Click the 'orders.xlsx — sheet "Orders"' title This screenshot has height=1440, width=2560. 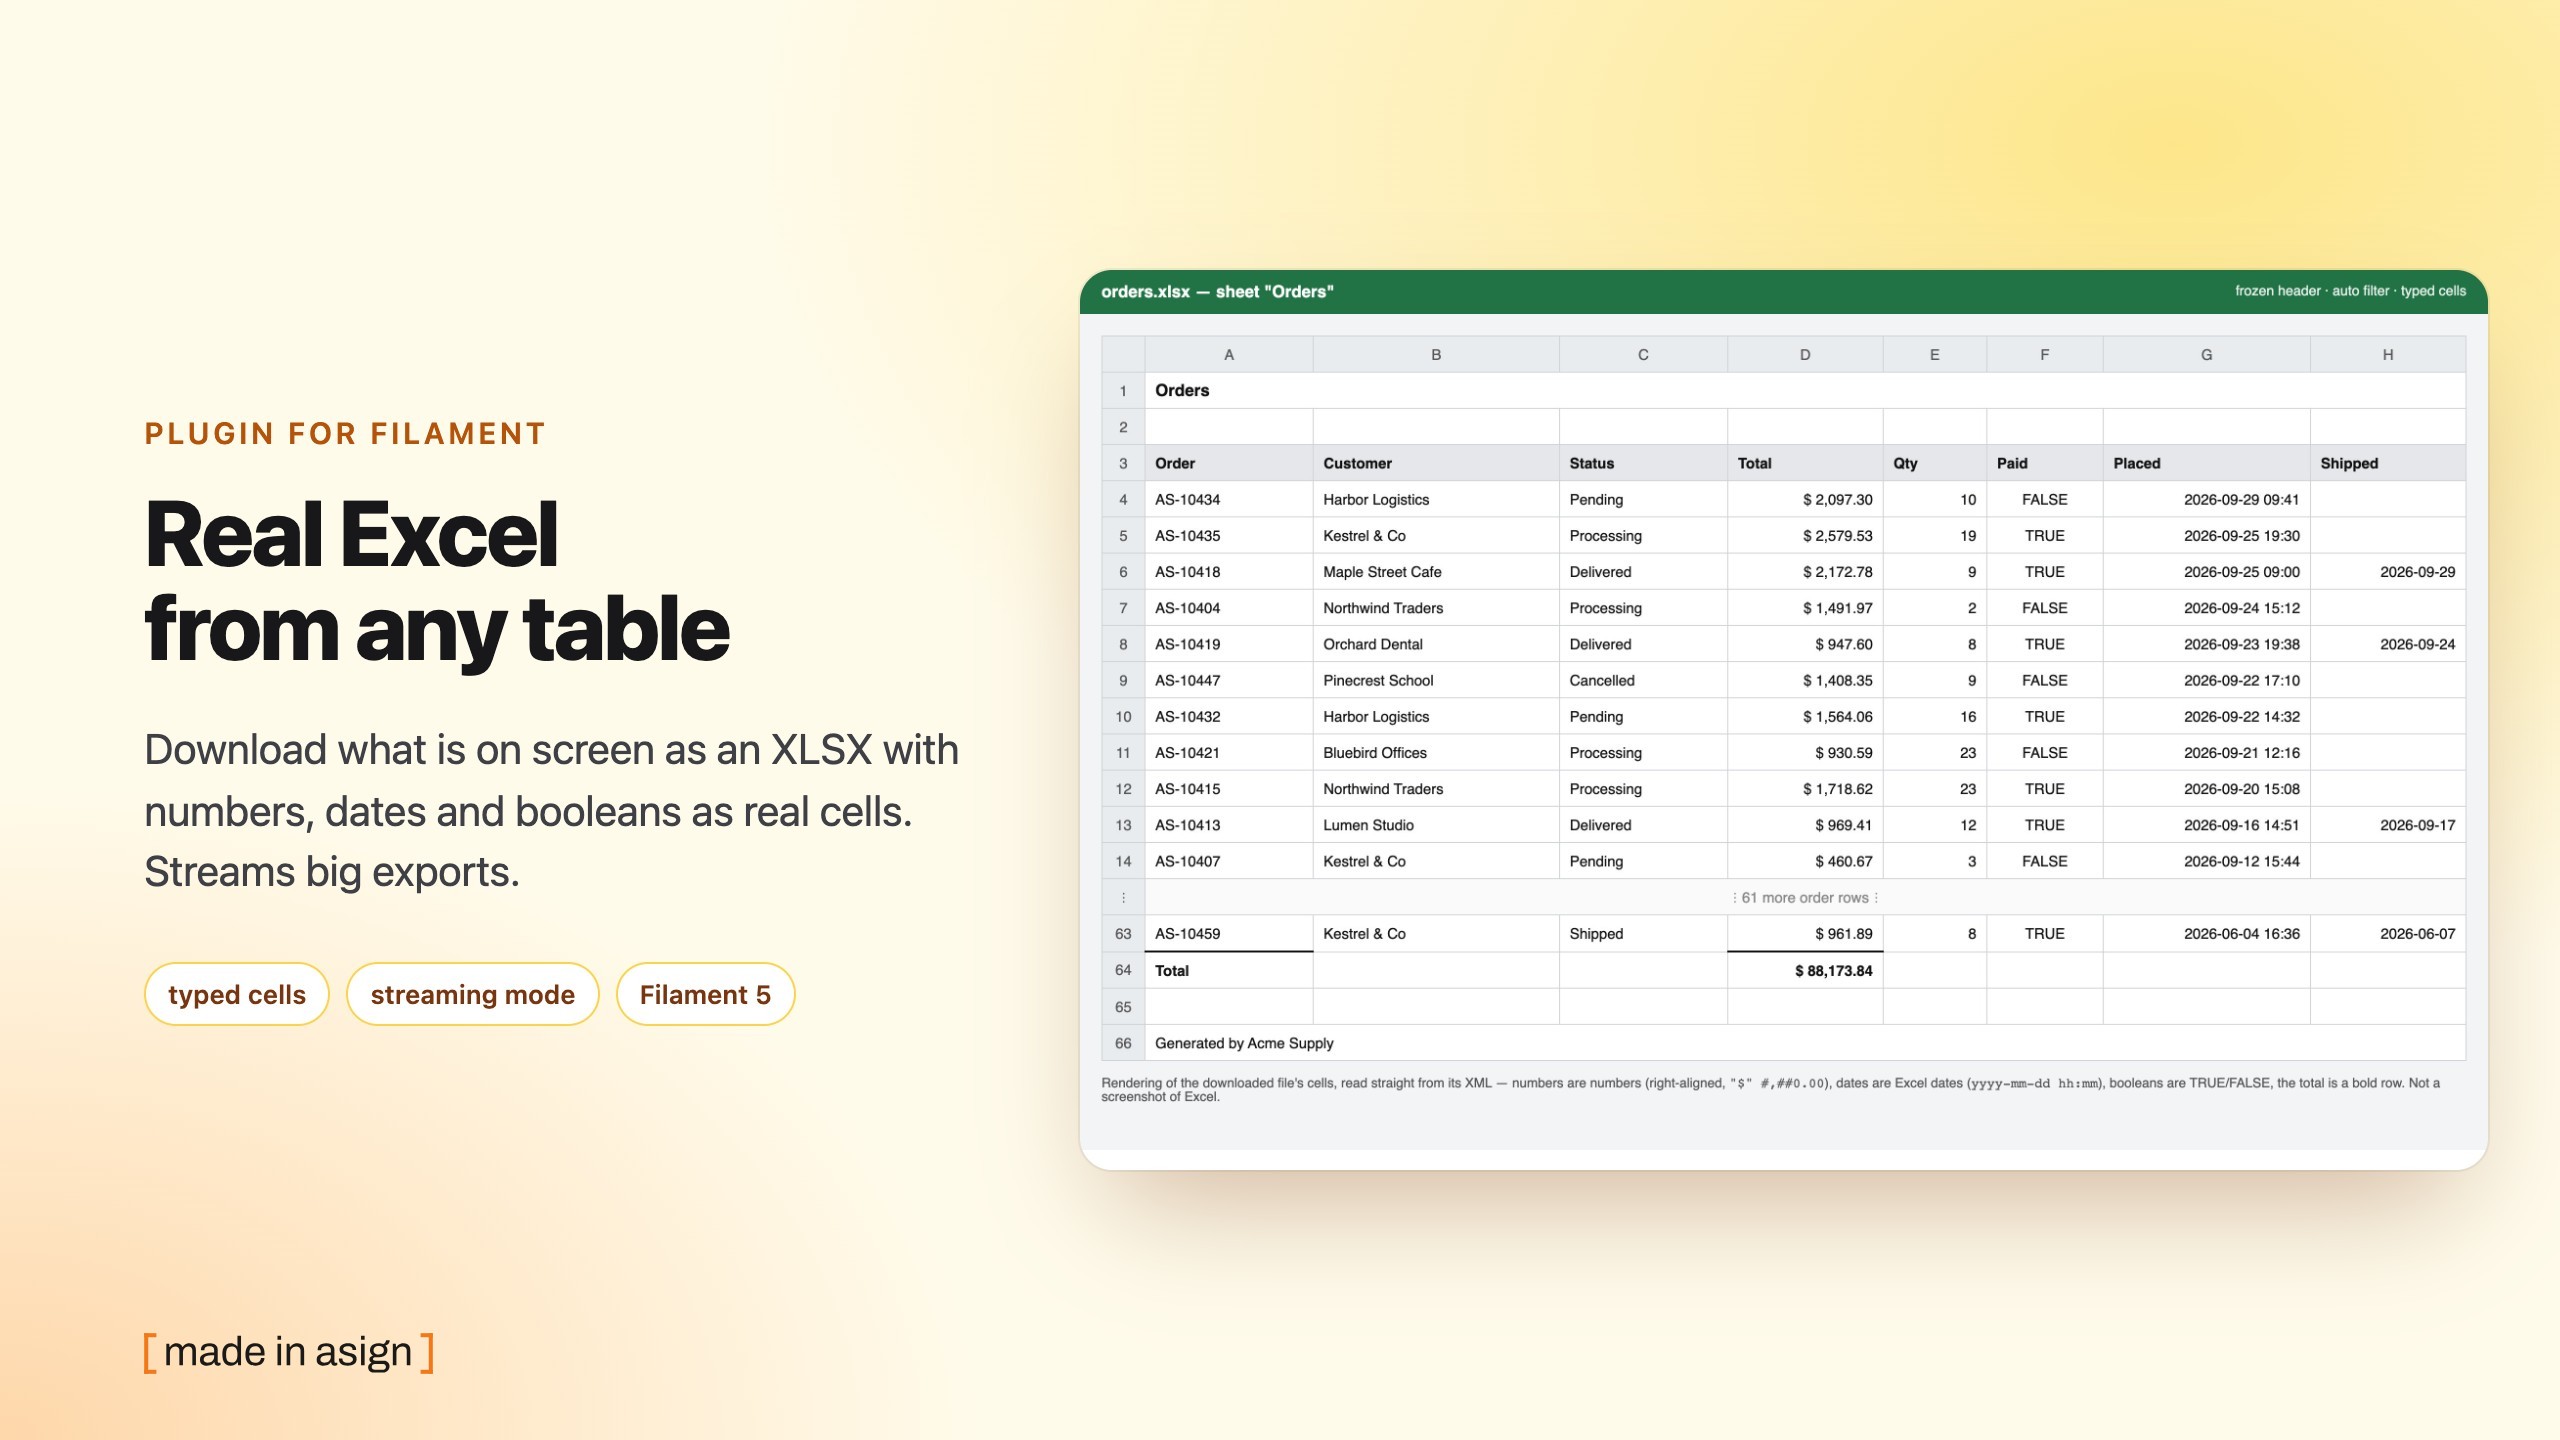(x=1217, y=291)
